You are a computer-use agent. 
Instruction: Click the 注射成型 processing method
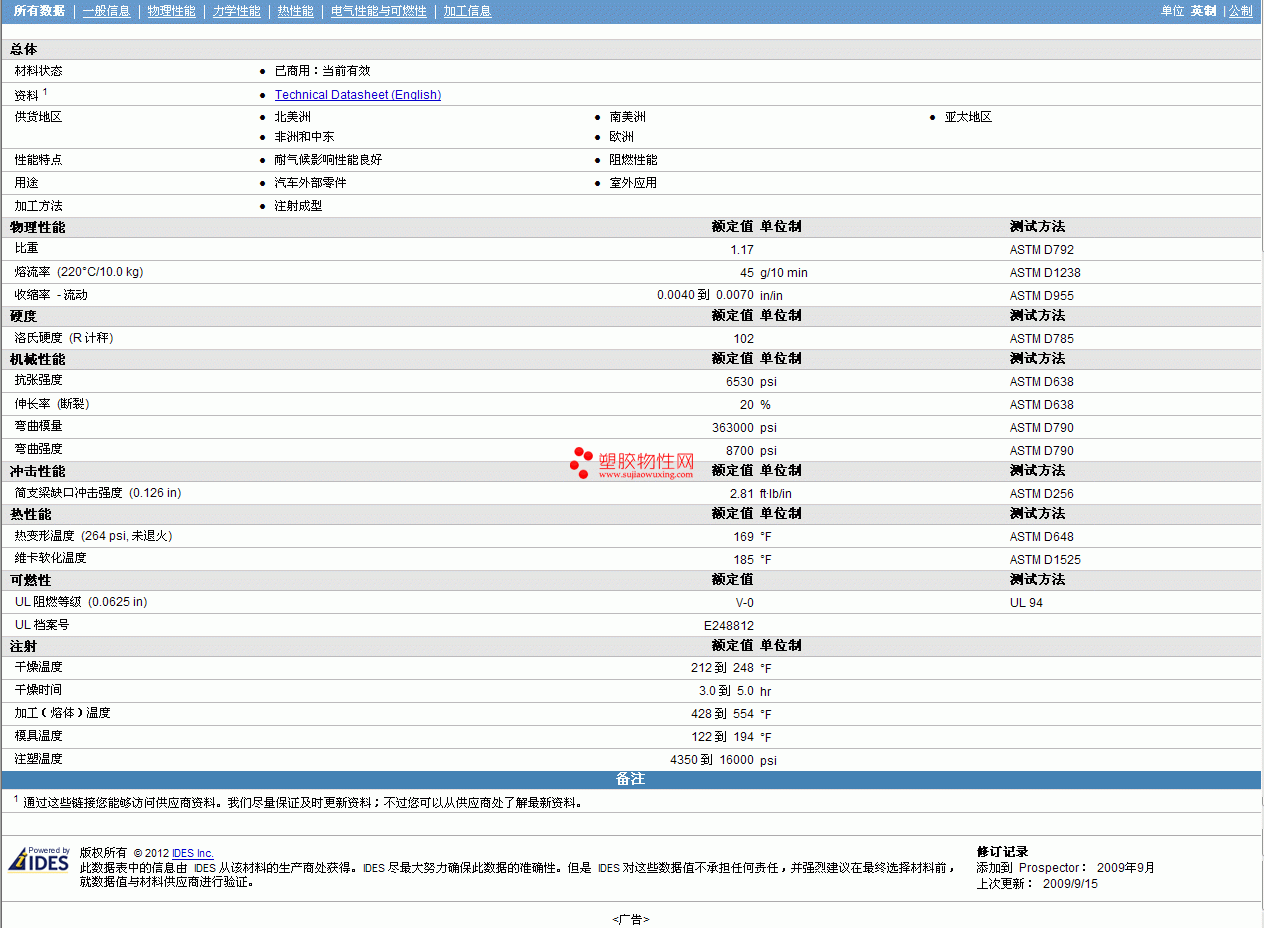[x=298, y=206]
